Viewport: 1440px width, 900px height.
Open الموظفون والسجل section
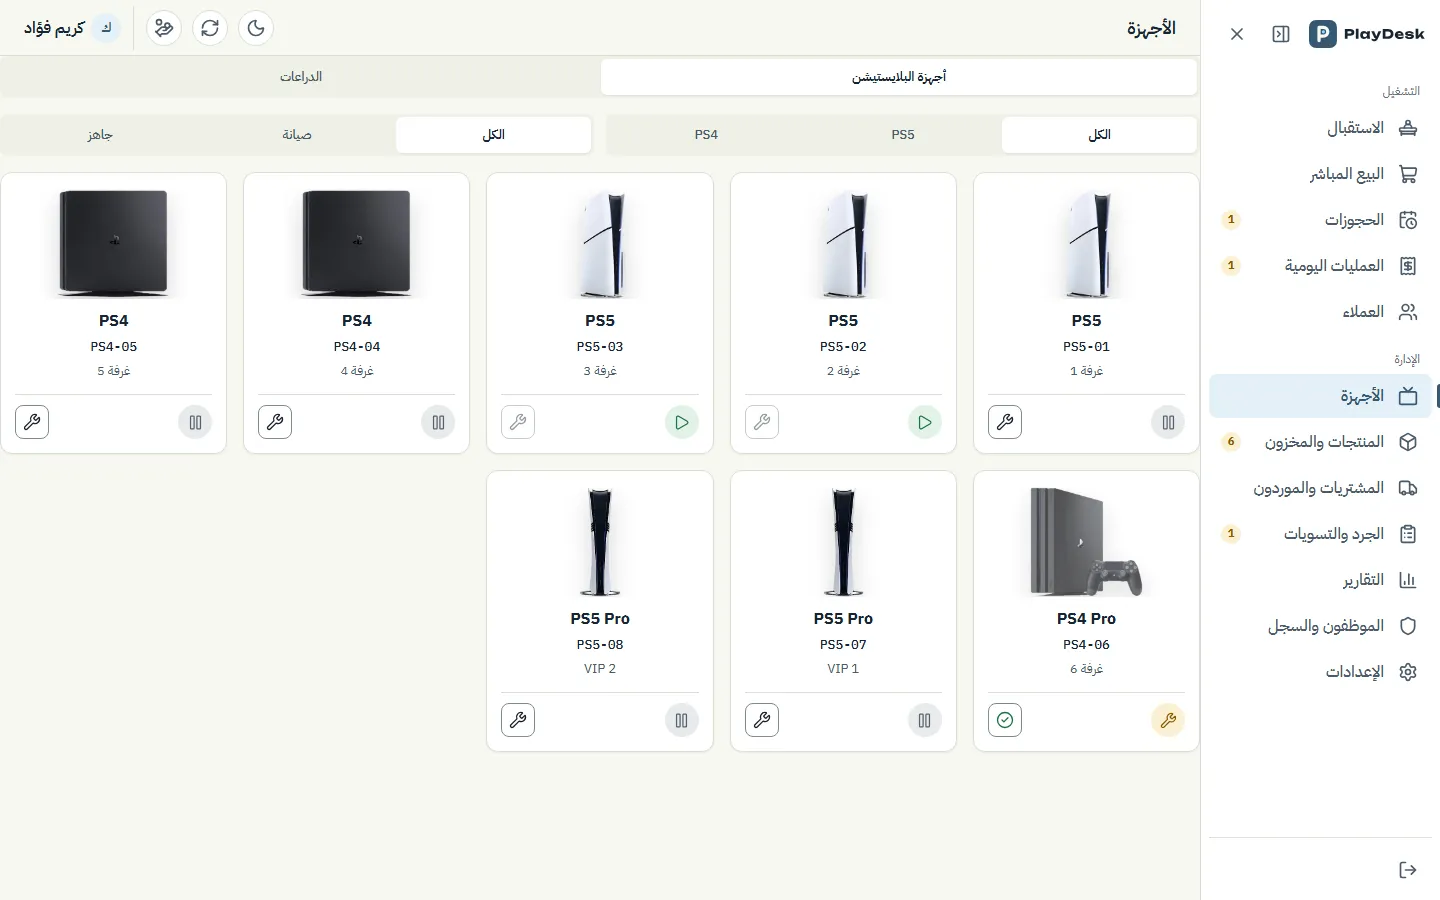[1320, 626]
